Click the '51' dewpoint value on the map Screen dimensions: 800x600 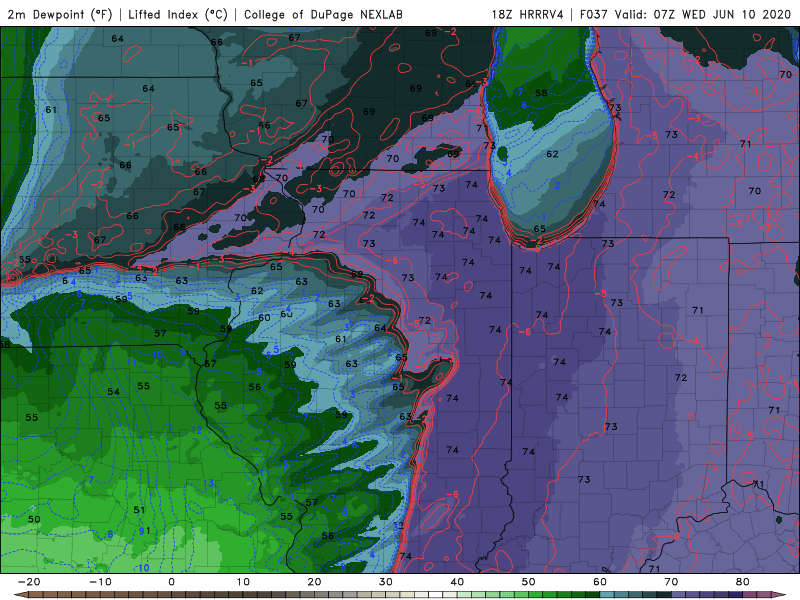[x=139, y=510]
